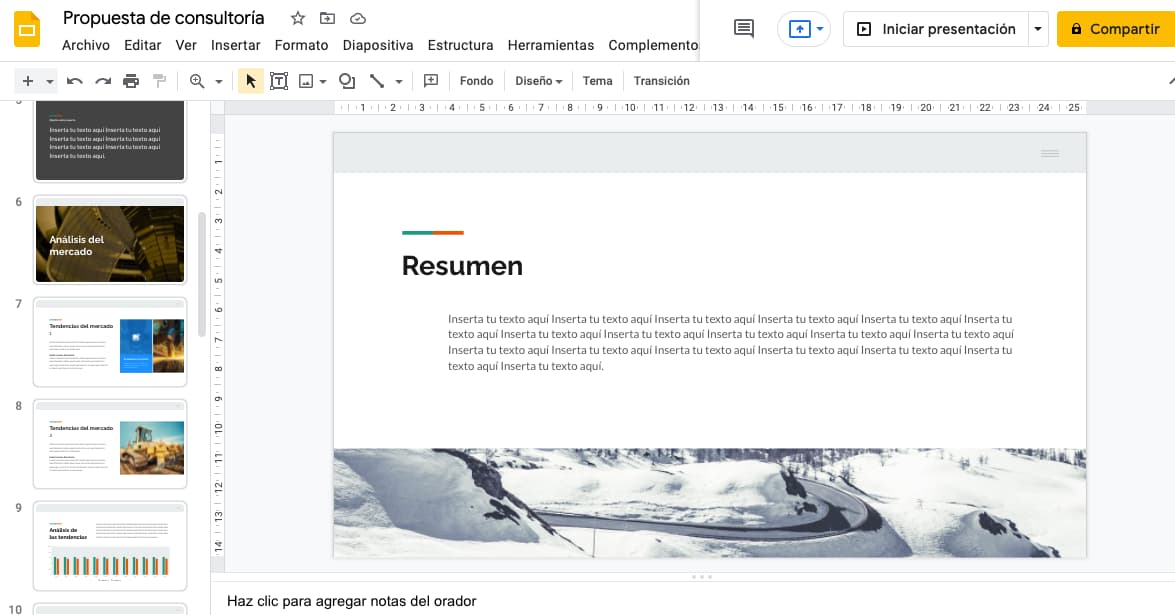Expand the zoom options dropdown
Image resolution: width=1175 pixels, height=615 pixels.
216,80
